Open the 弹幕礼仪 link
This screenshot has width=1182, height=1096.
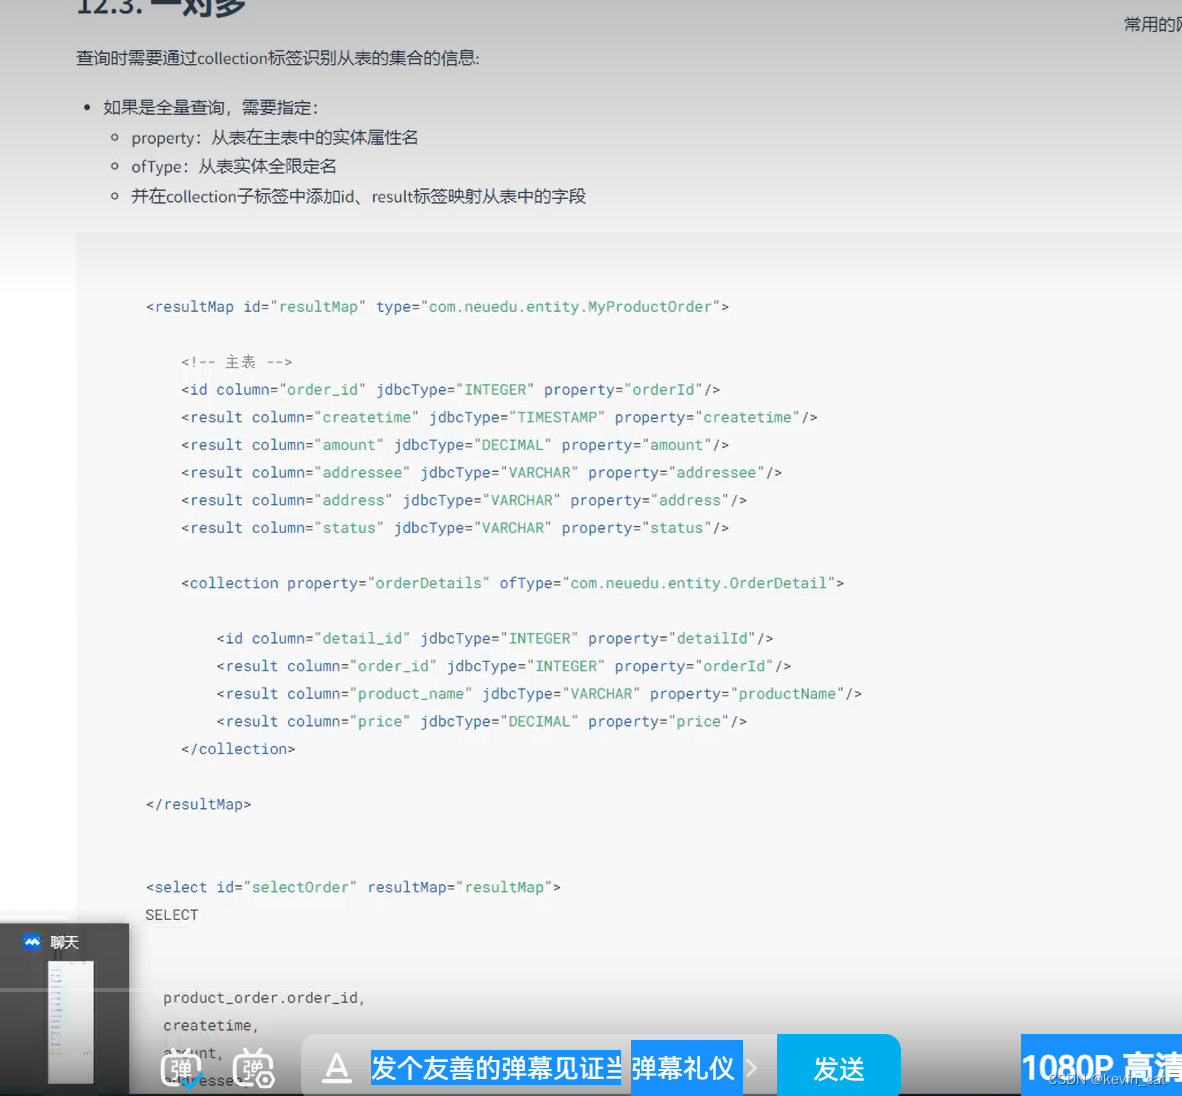click(x=682, y=1068)
